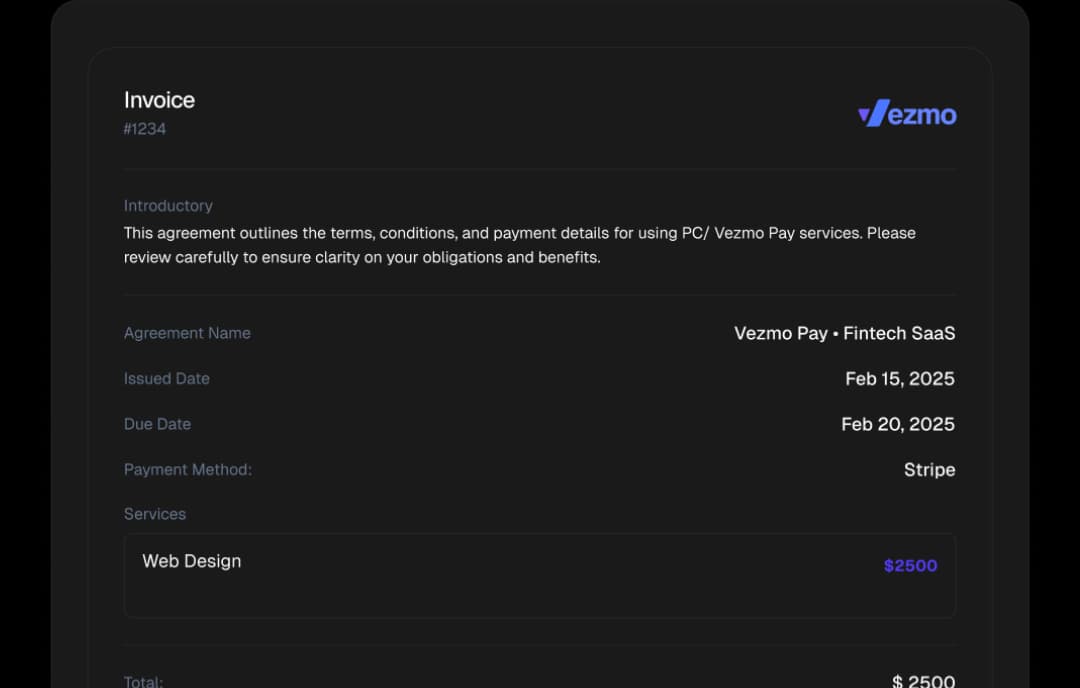Open invoice number #1234
This screenshot has width=1080, height=688.
click(144, 128)
